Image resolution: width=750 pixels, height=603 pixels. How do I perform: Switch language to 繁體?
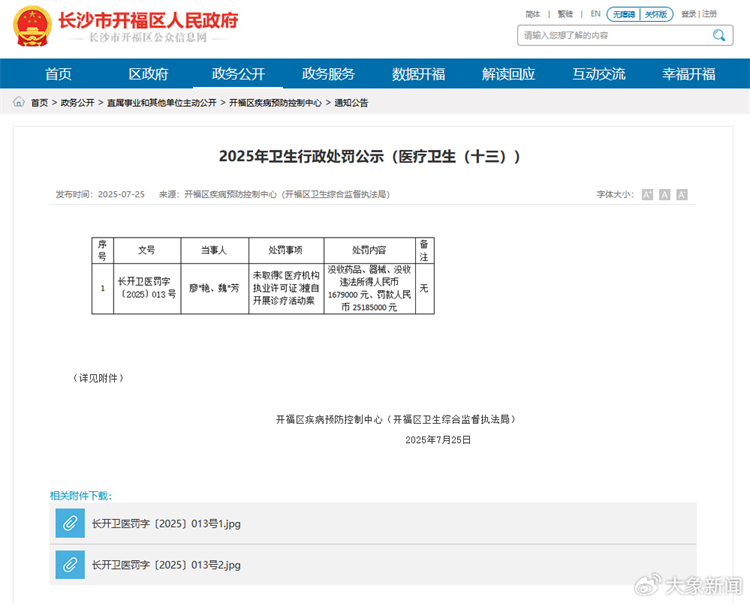[x=565, y=14]
